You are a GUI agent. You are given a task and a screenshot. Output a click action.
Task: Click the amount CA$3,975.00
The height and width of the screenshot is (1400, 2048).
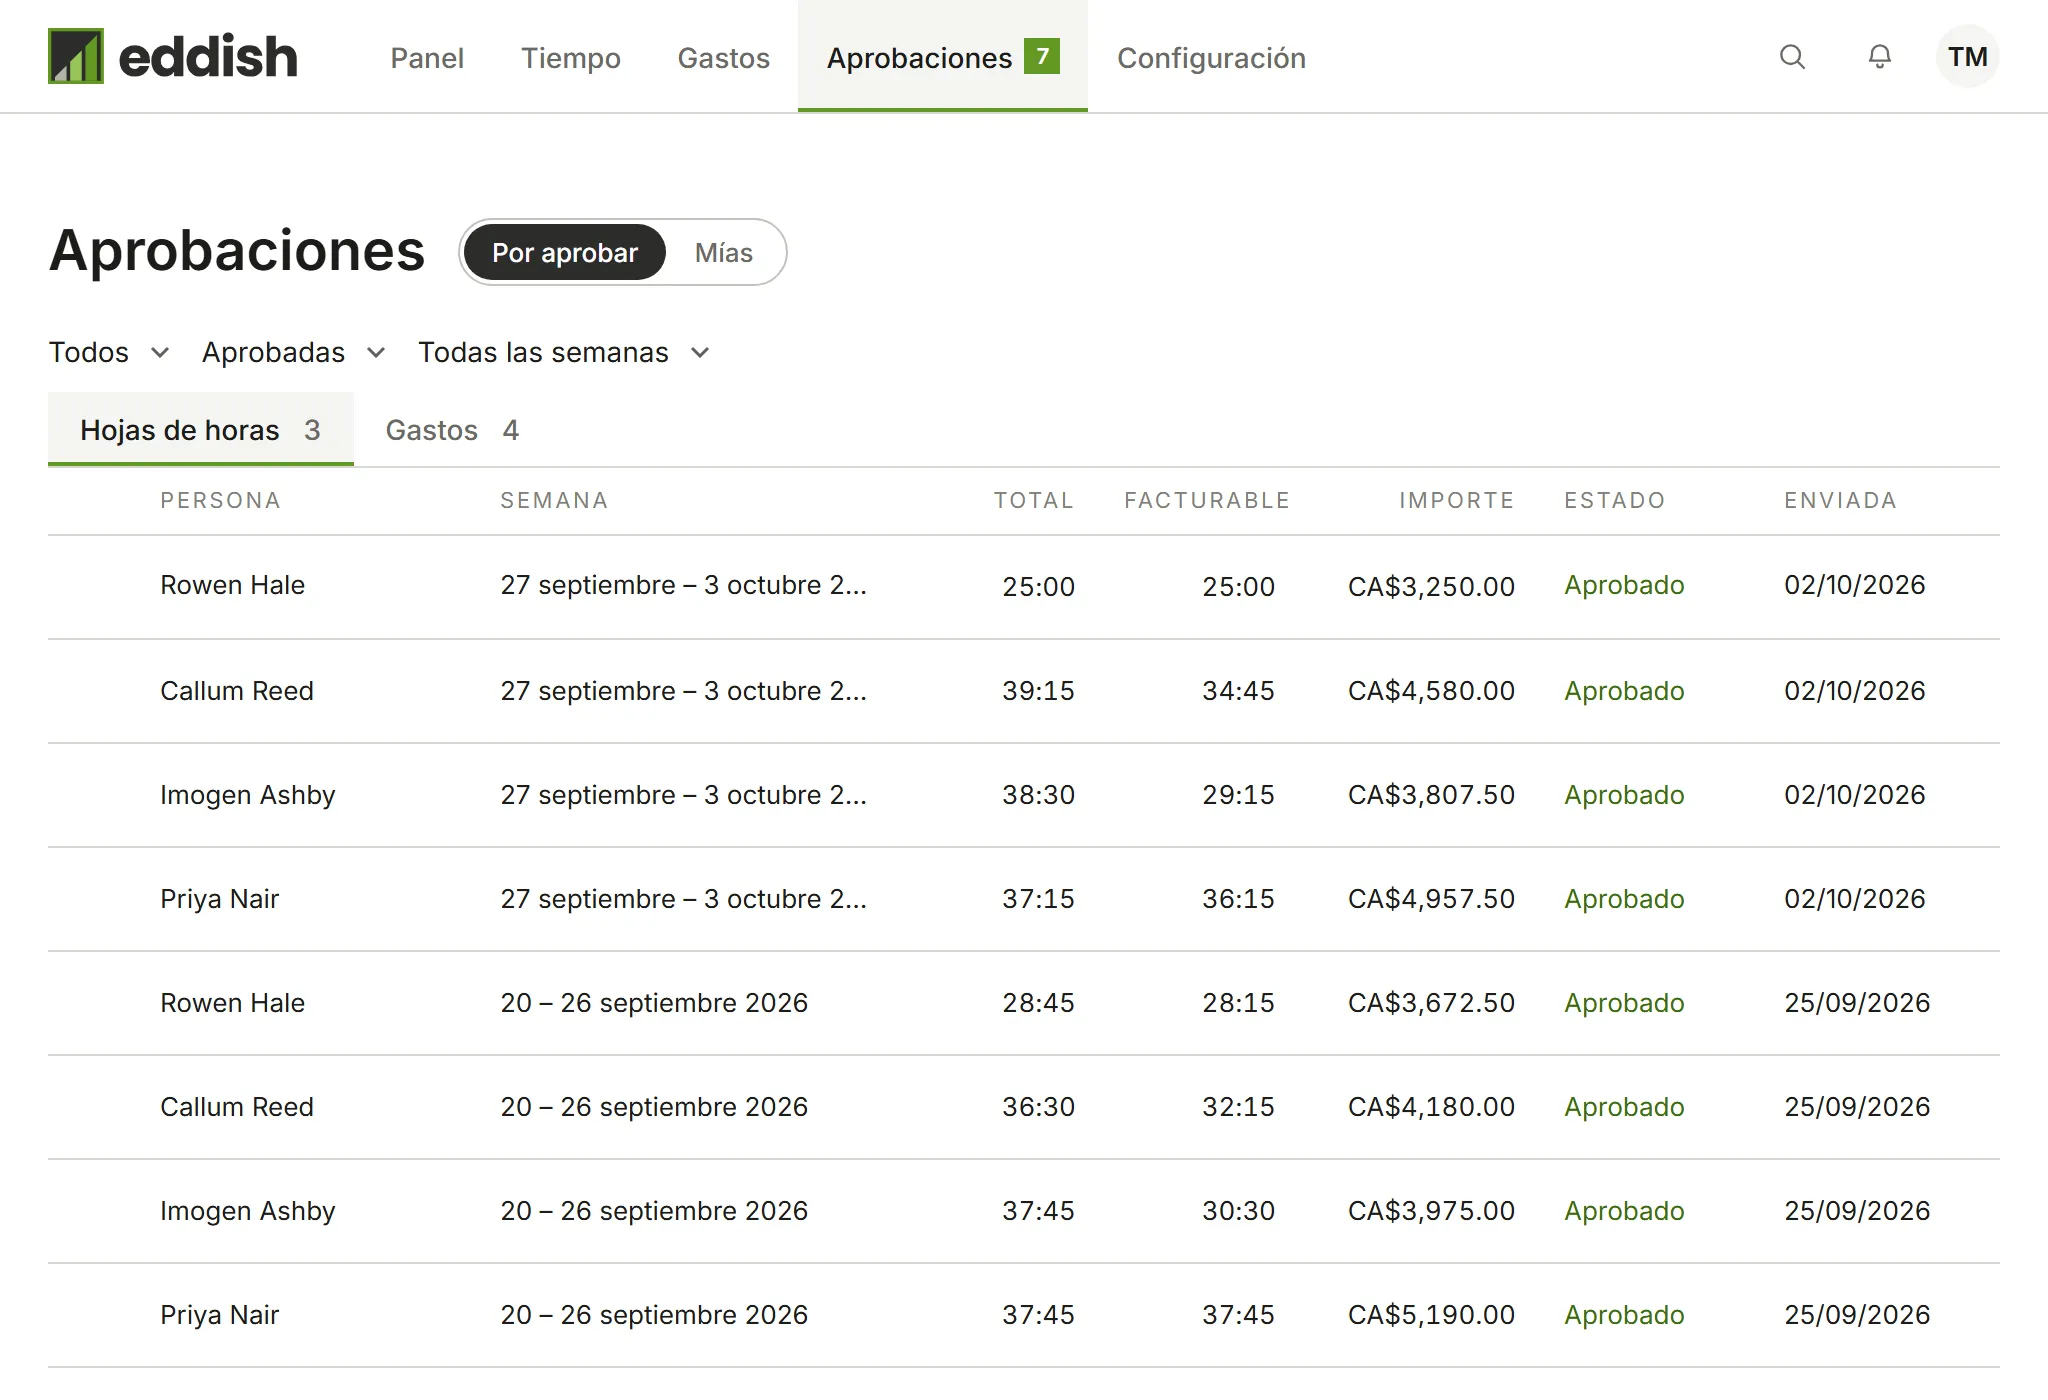pyautogui.click(x=1431, y=1210)
